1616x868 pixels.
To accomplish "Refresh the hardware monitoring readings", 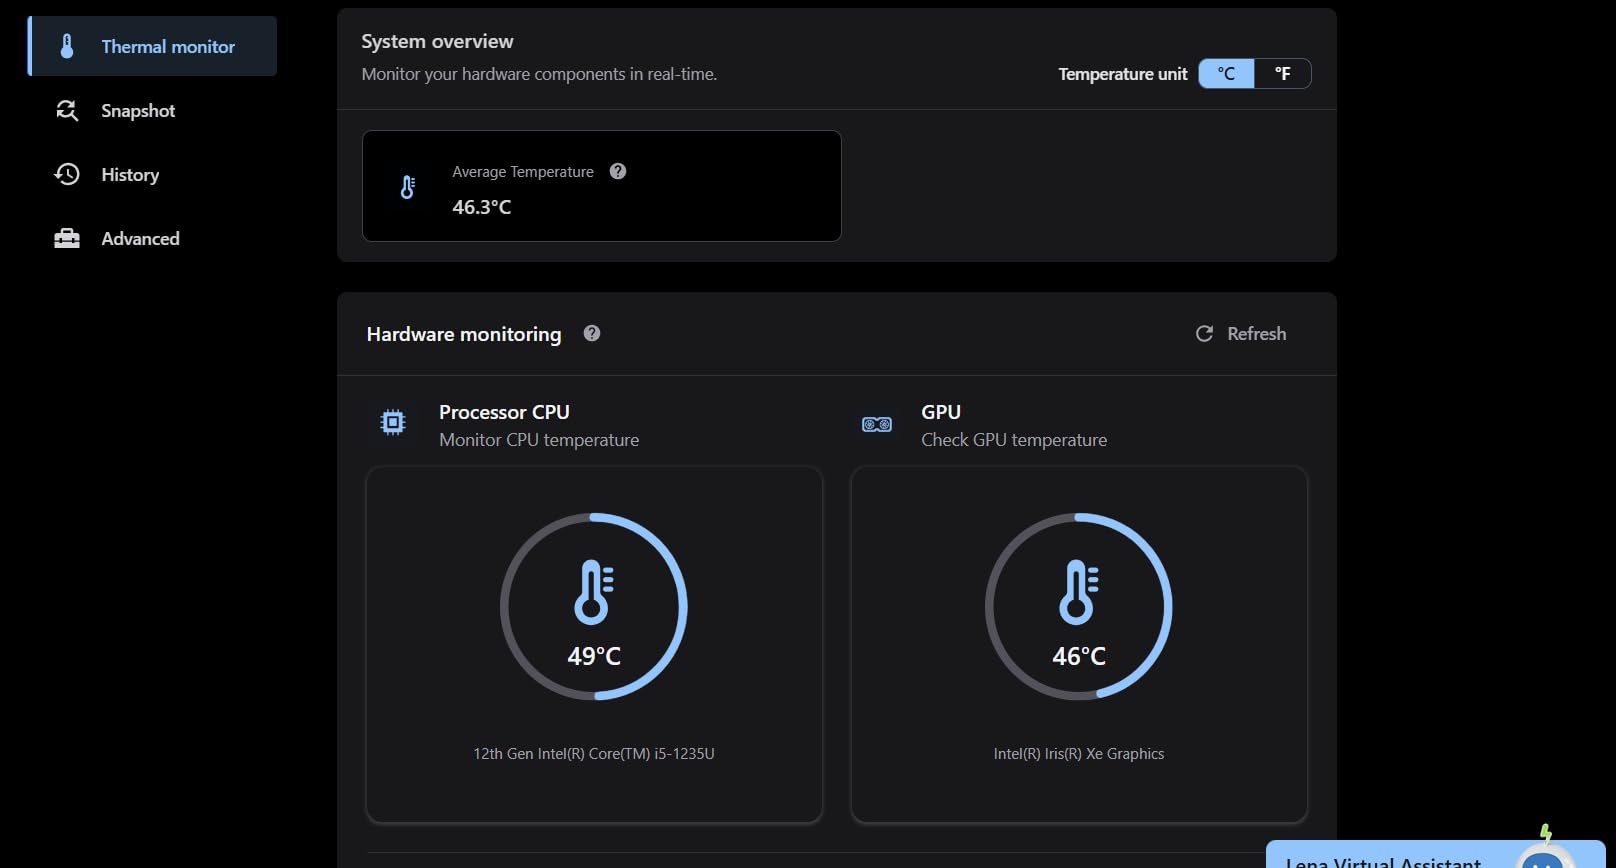I will (x=1241, y=334).
